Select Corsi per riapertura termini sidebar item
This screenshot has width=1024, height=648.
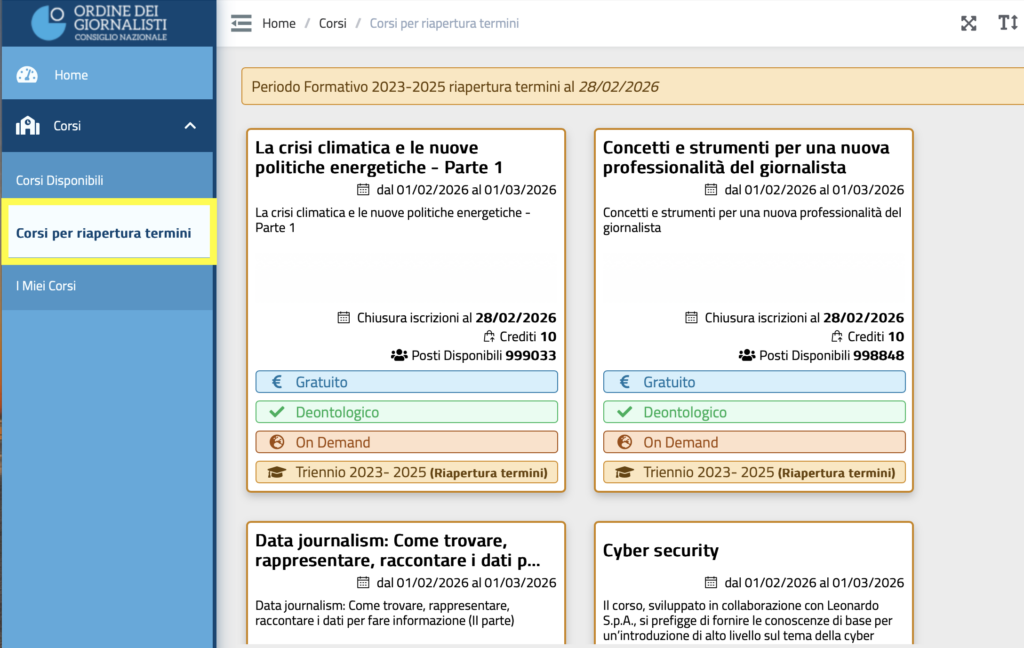click(103, 233)
